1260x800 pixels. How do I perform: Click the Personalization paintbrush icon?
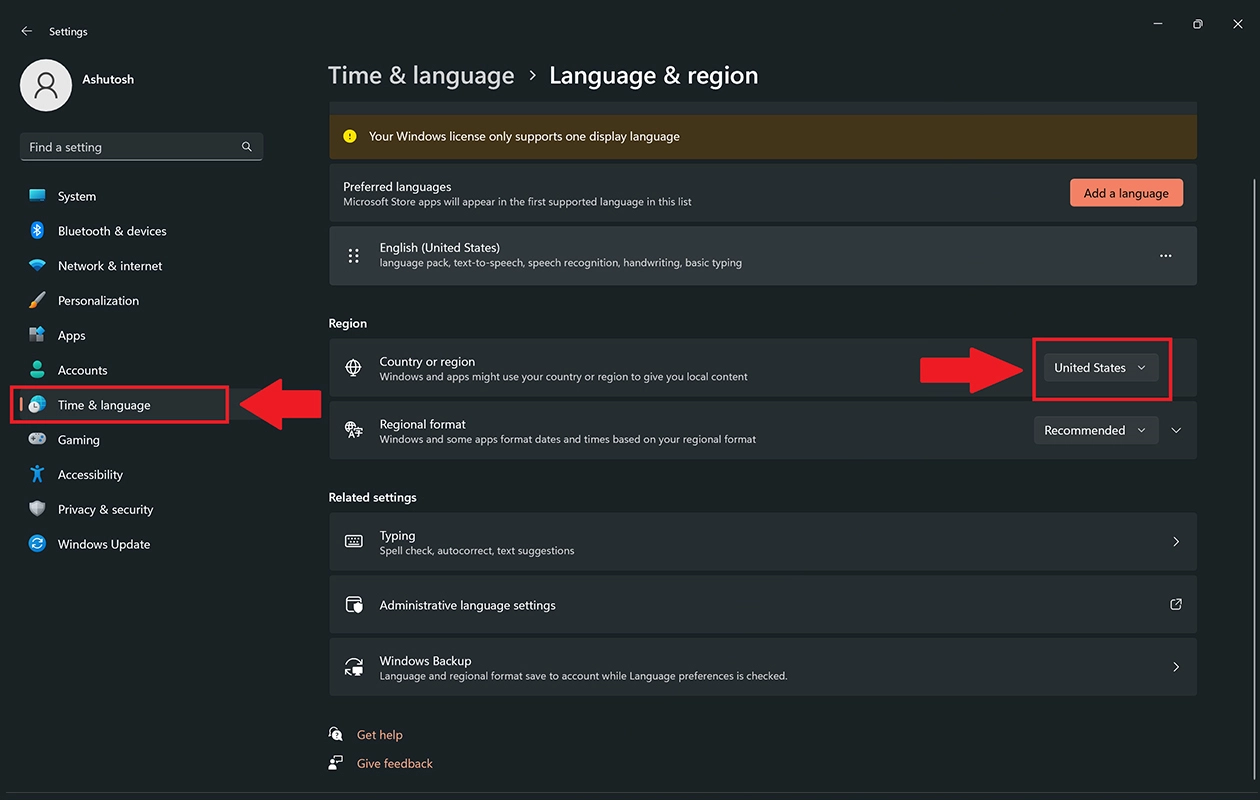pyautogui.click(x=37, y=300)
